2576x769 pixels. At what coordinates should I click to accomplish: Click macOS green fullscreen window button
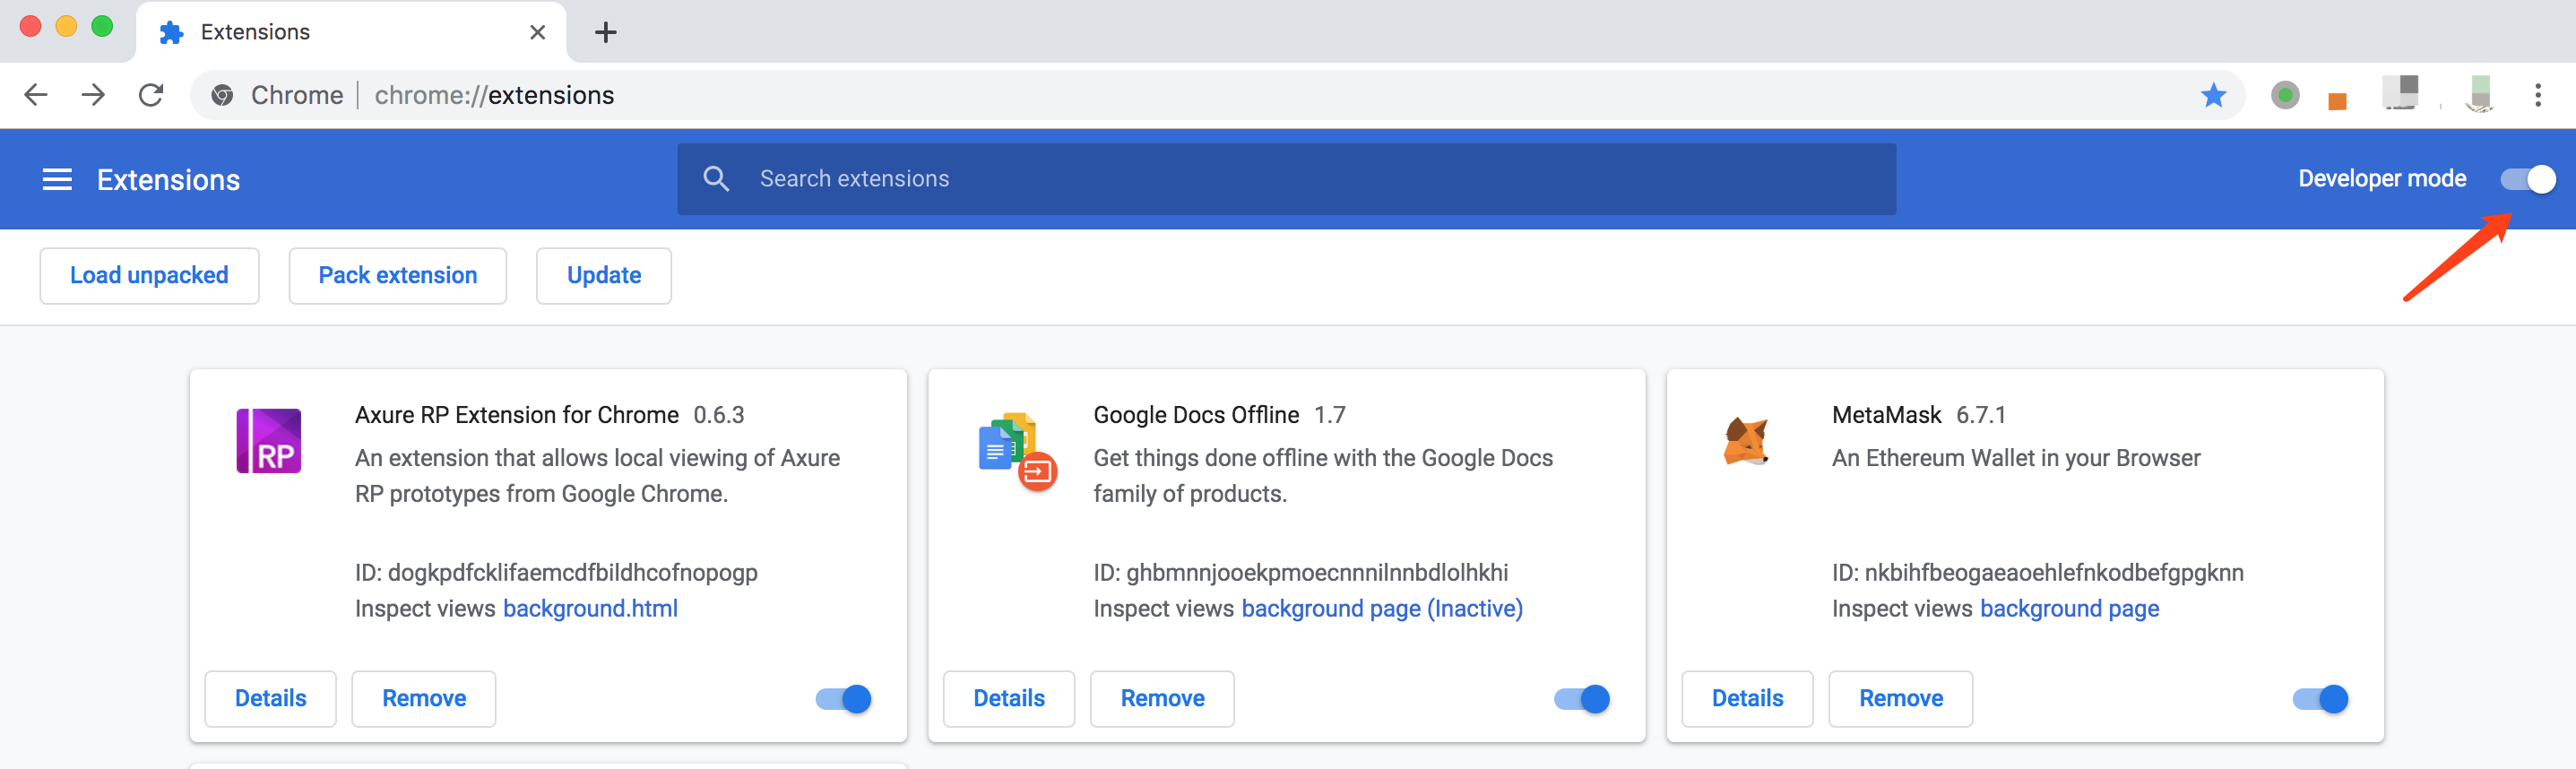point(102,27)
